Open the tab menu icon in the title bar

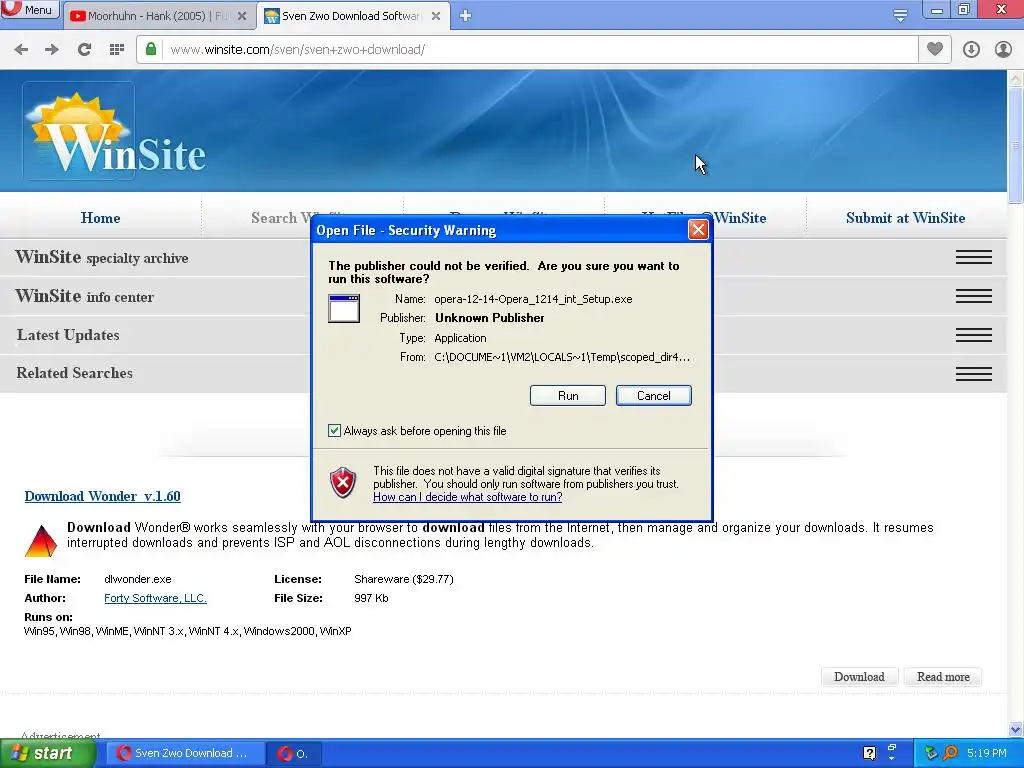[x=900, y=16]
